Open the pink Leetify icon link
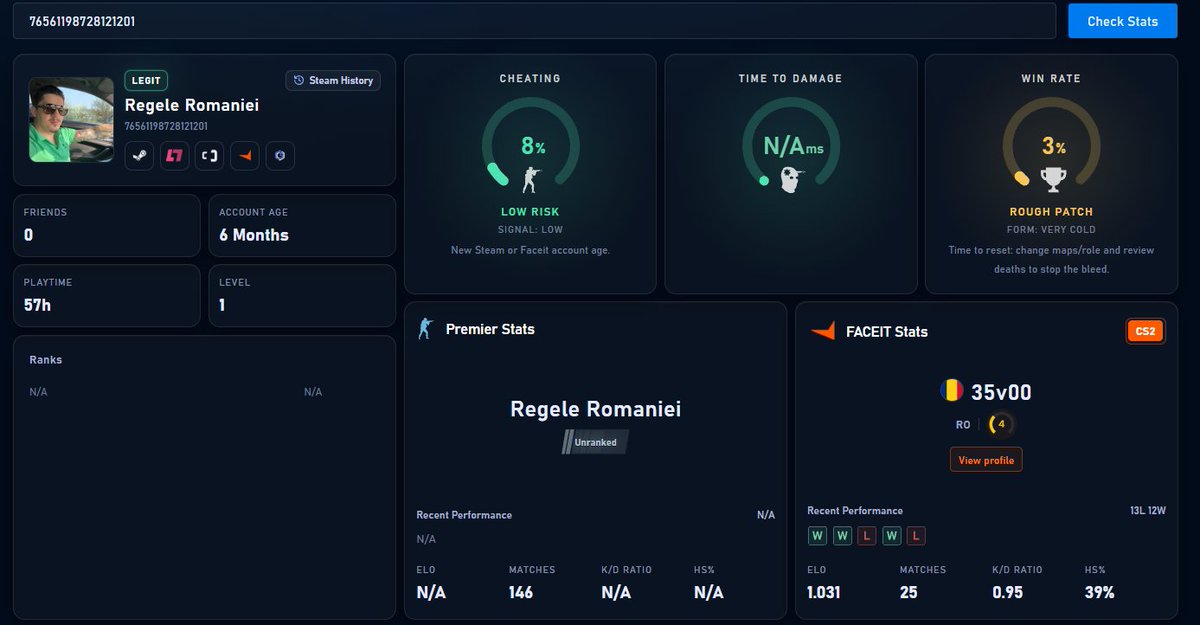Screen dimensions: 1200x625 174,156
